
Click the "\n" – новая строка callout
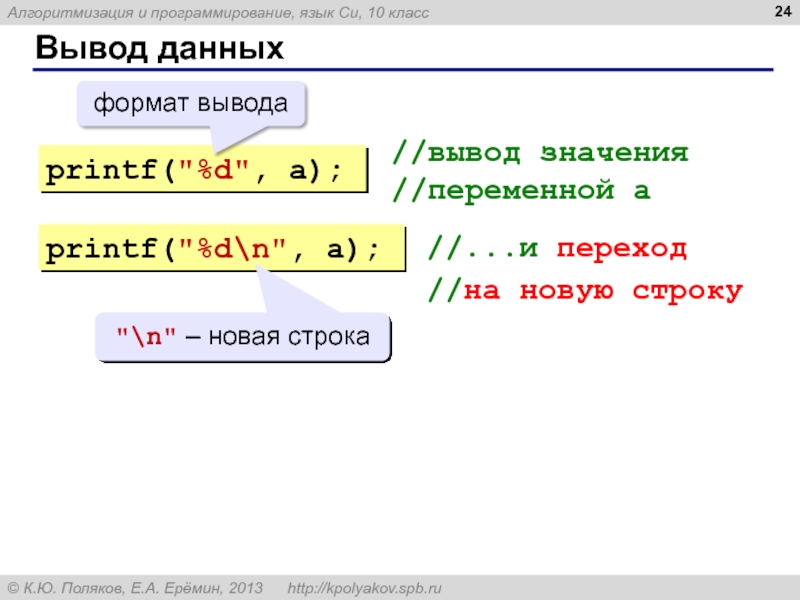[x=242, y=339]
